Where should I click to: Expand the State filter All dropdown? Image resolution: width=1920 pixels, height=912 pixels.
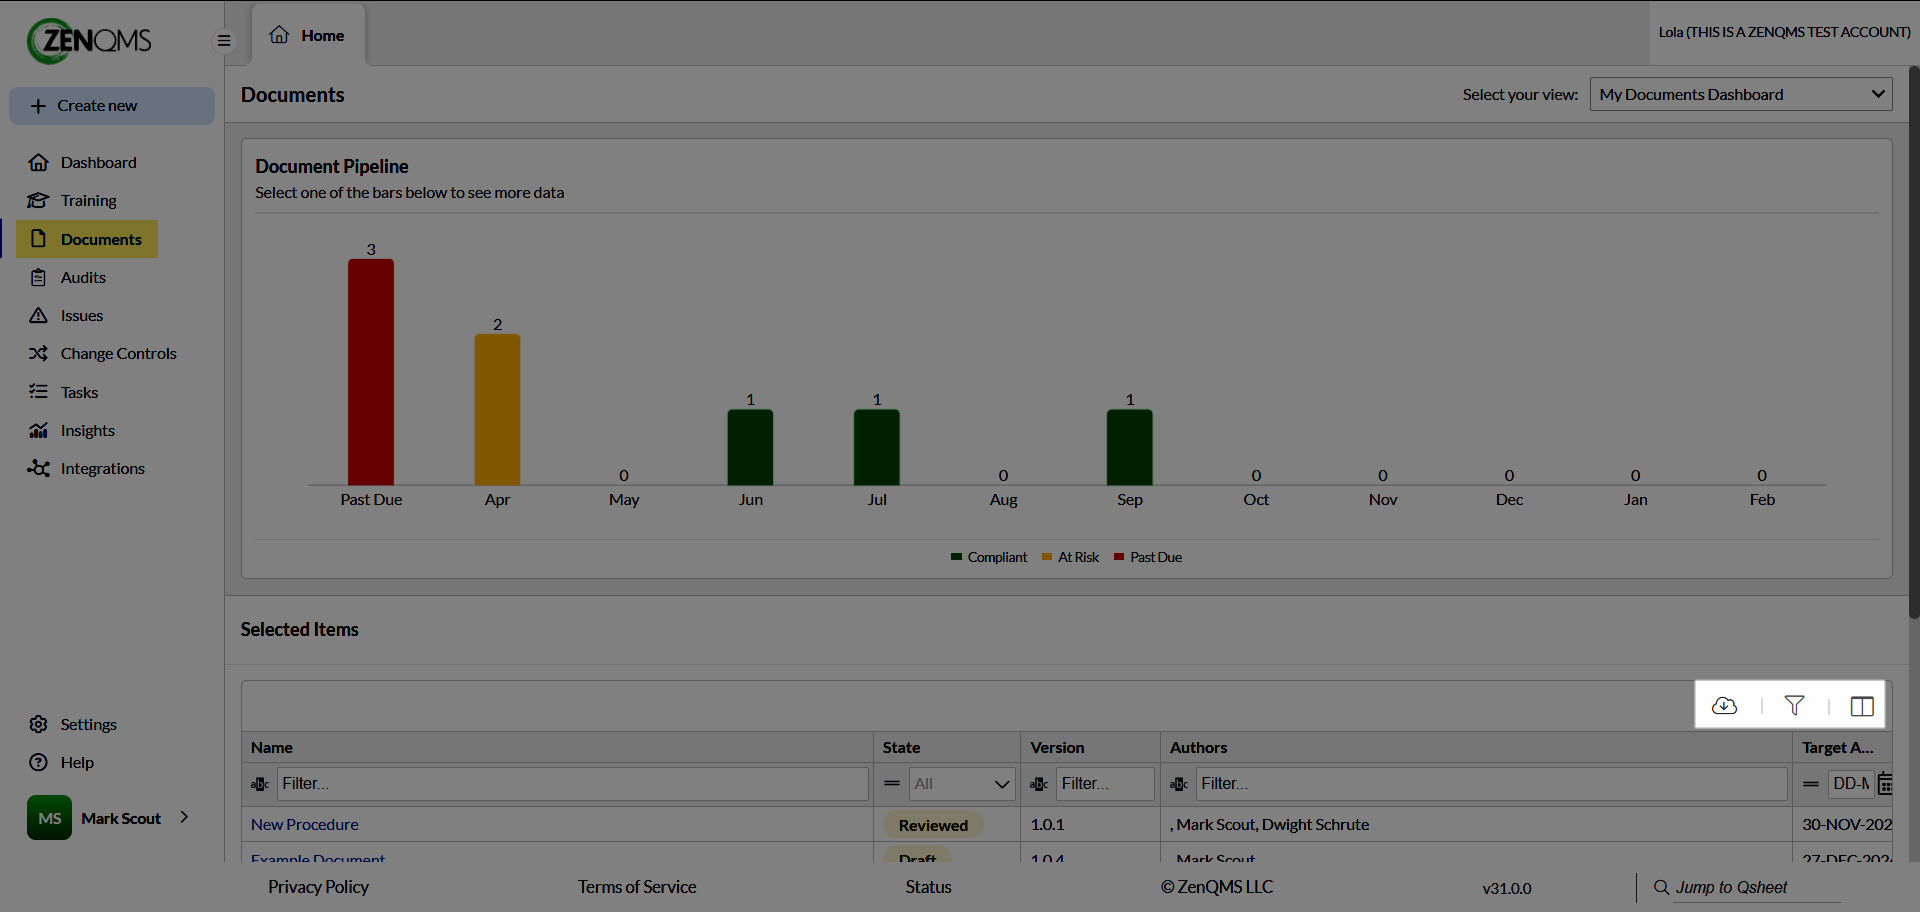click(x=962, y=784)
